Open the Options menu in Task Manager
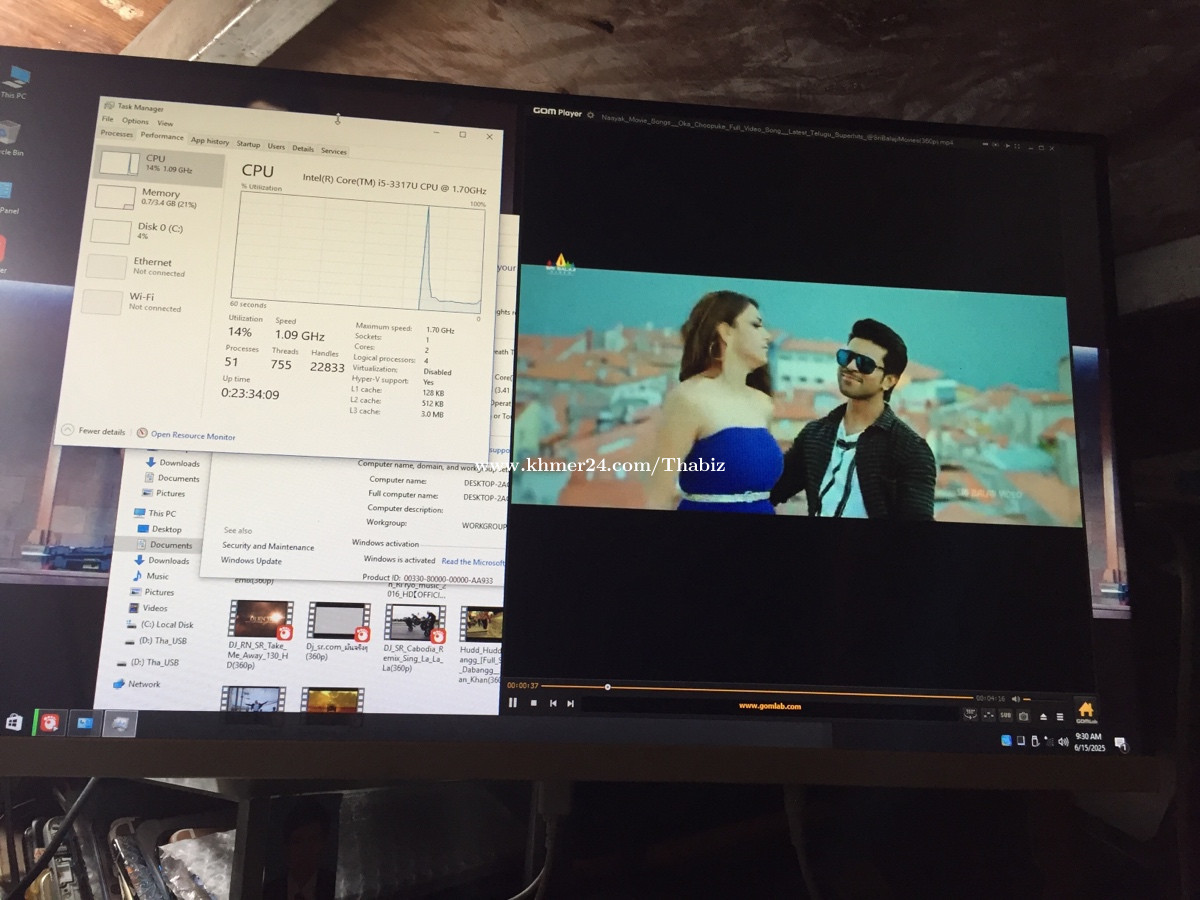1200x900 pixels. (135, 121)
